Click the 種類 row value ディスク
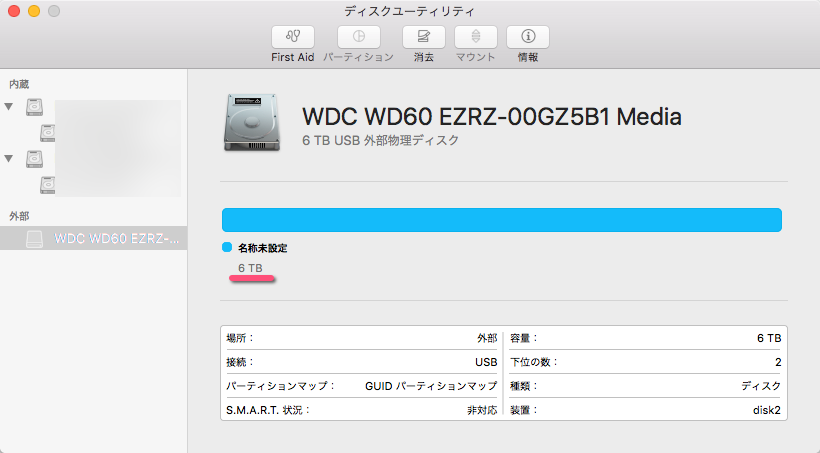The height and width of the screenshot is (453, 820). point(761,386)
